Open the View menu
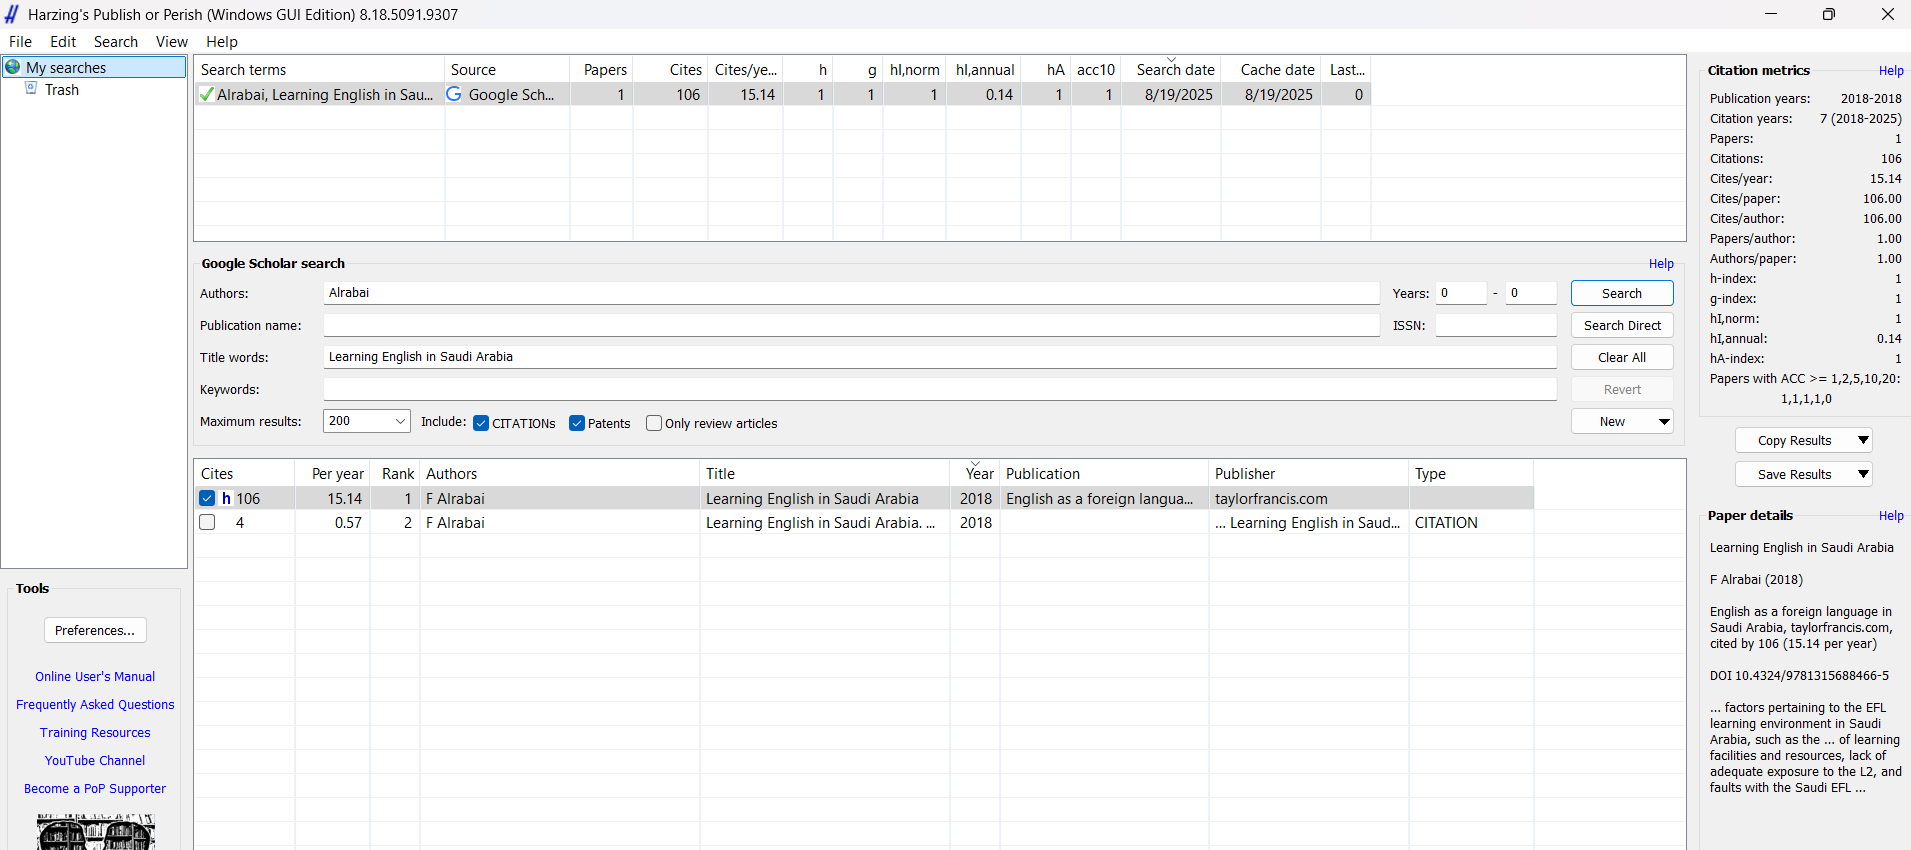Viewport: 1911px width, 850px height. click(x=172, y=42)
